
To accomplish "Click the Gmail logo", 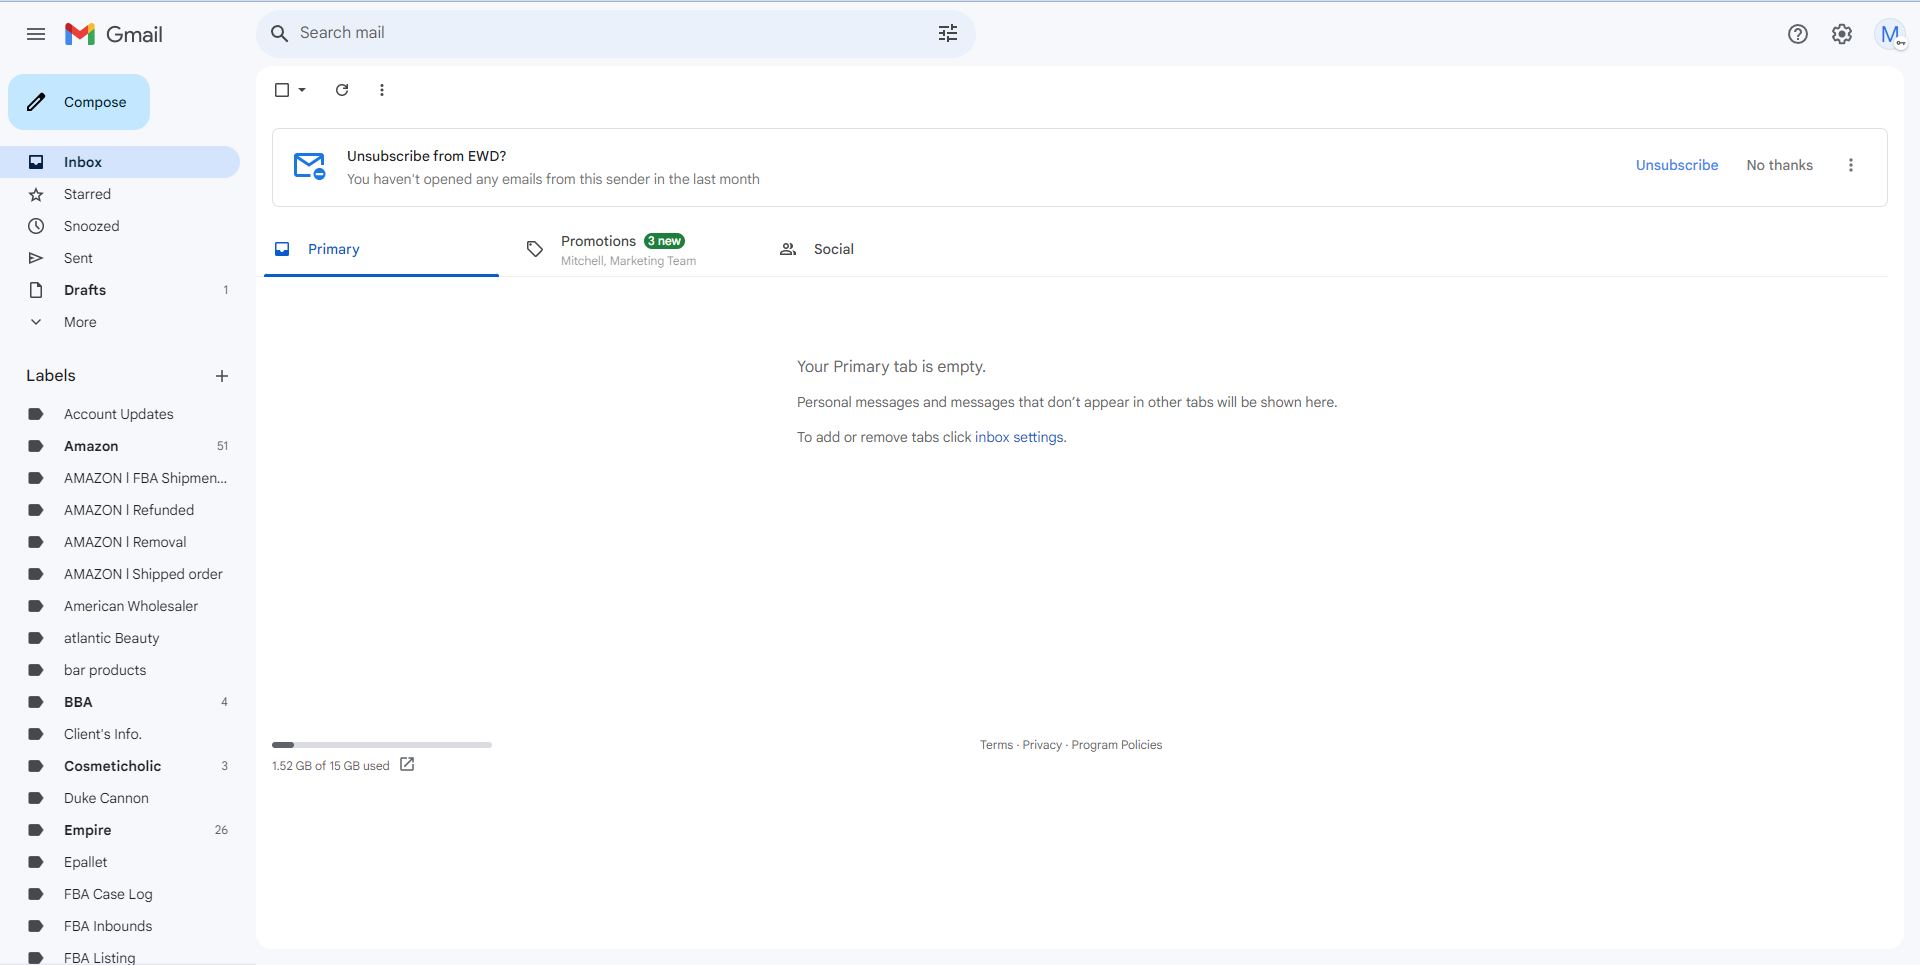I will (x=113, y=34).
